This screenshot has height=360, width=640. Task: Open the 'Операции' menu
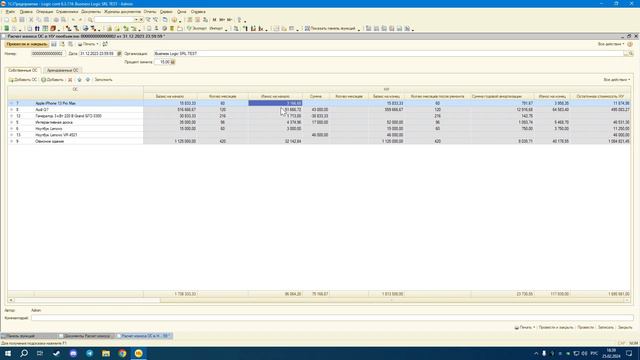coord(44,12)
